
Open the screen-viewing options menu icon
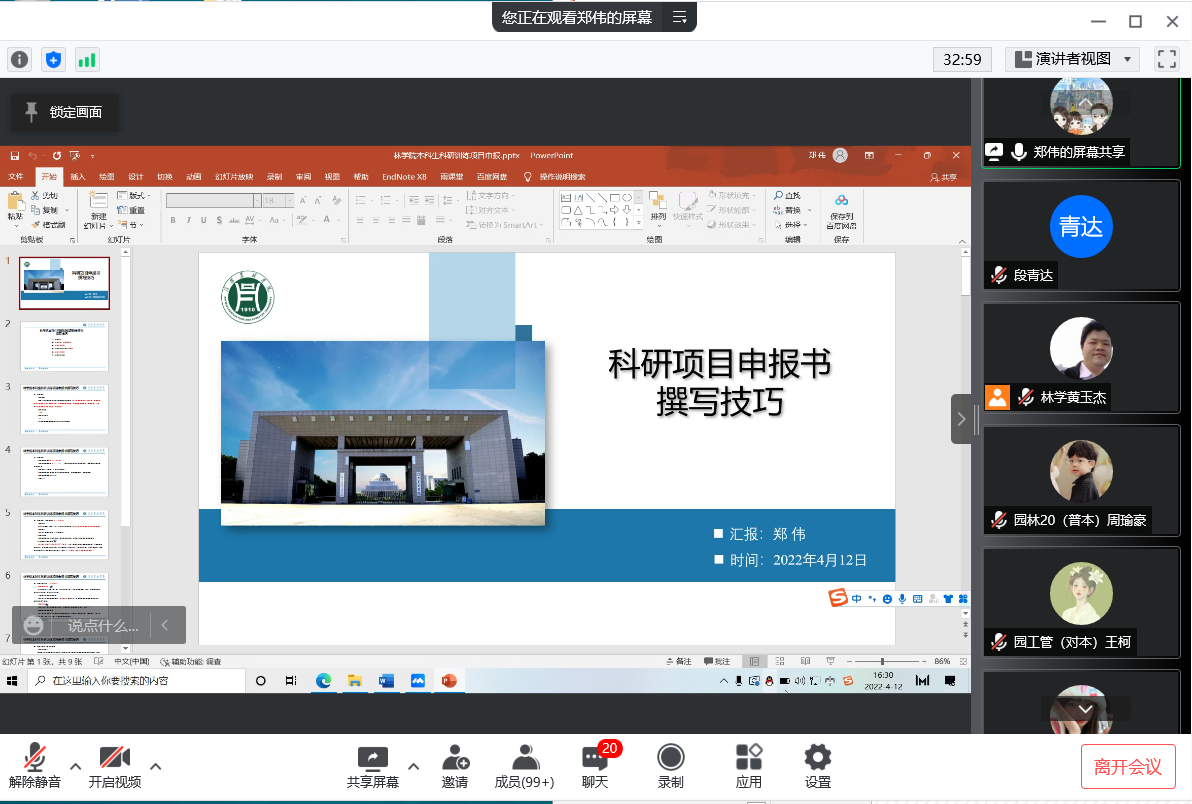coord(680,17)
